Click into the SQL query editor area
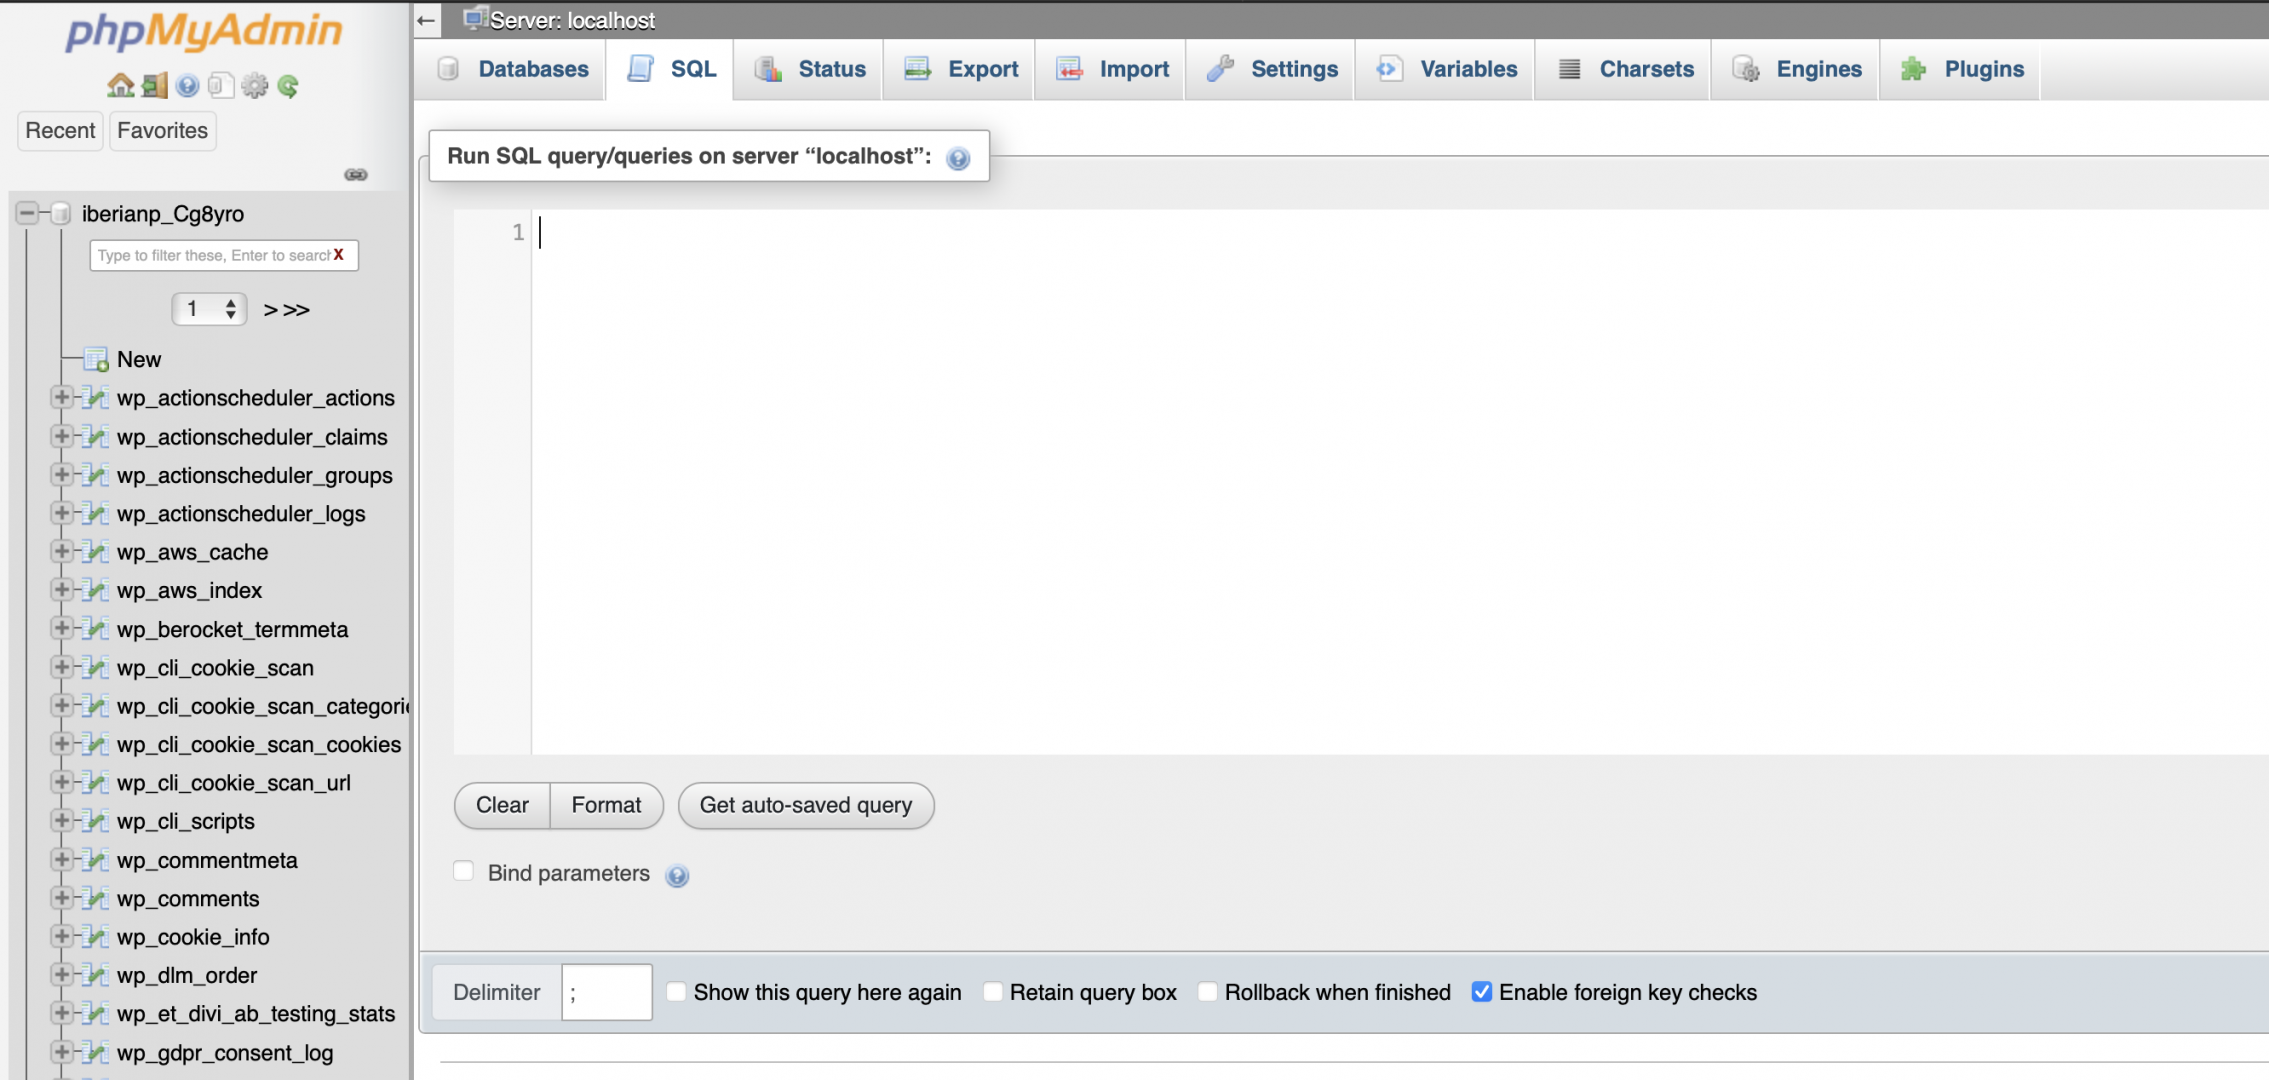Viewport: 2269px width, 1080px height. 1400,481
